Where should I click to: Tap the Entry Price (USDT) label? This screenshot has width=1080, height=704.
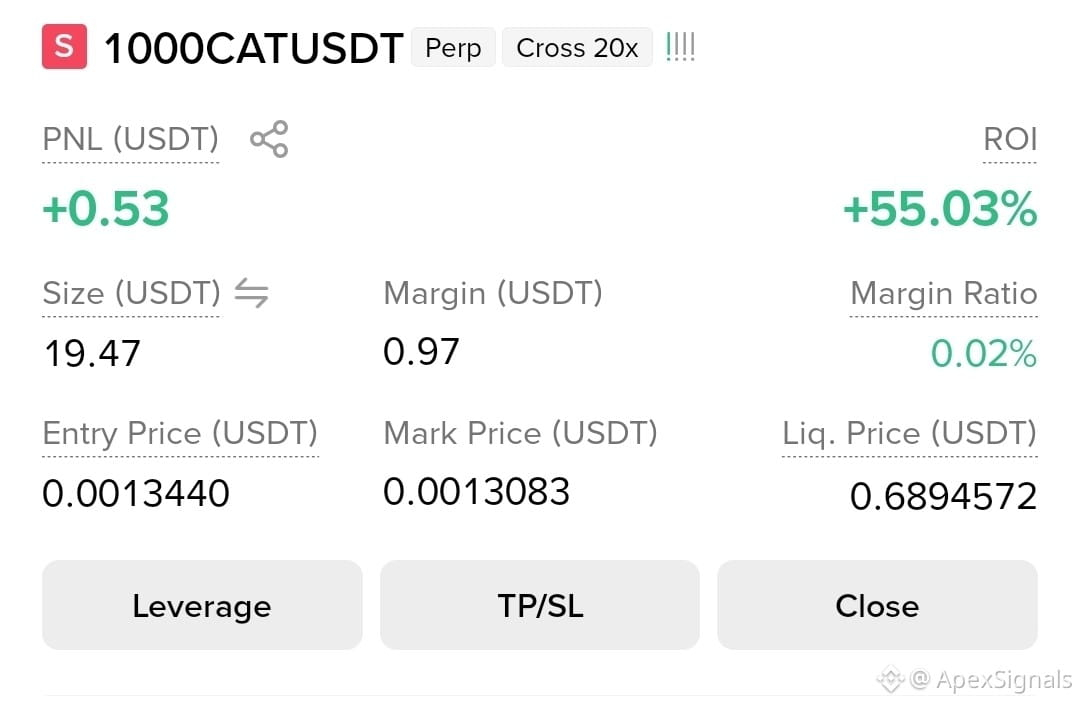(180, 433)
